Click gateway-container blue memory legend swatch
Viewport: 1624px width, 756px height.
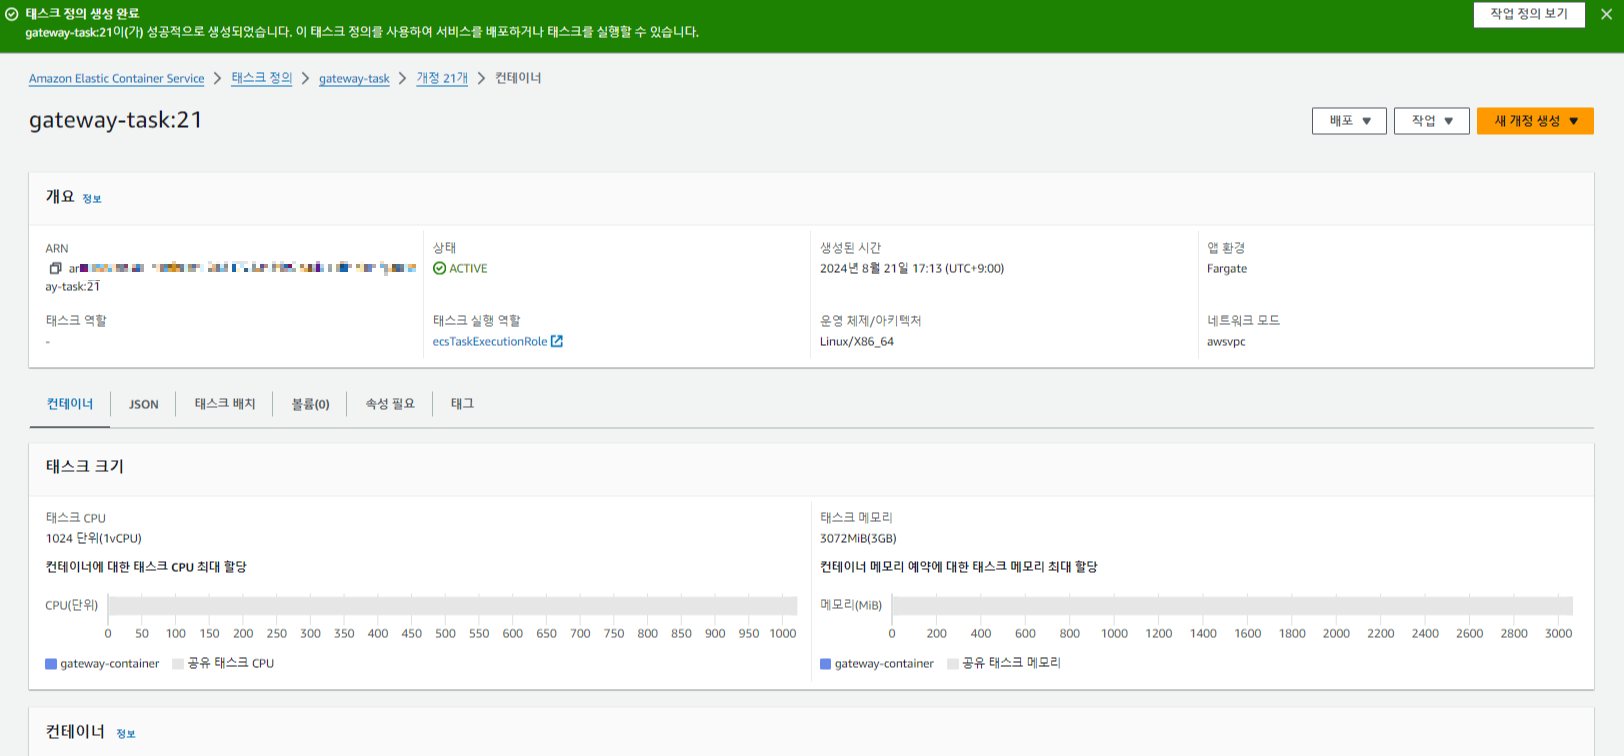[x=826, y=664]
